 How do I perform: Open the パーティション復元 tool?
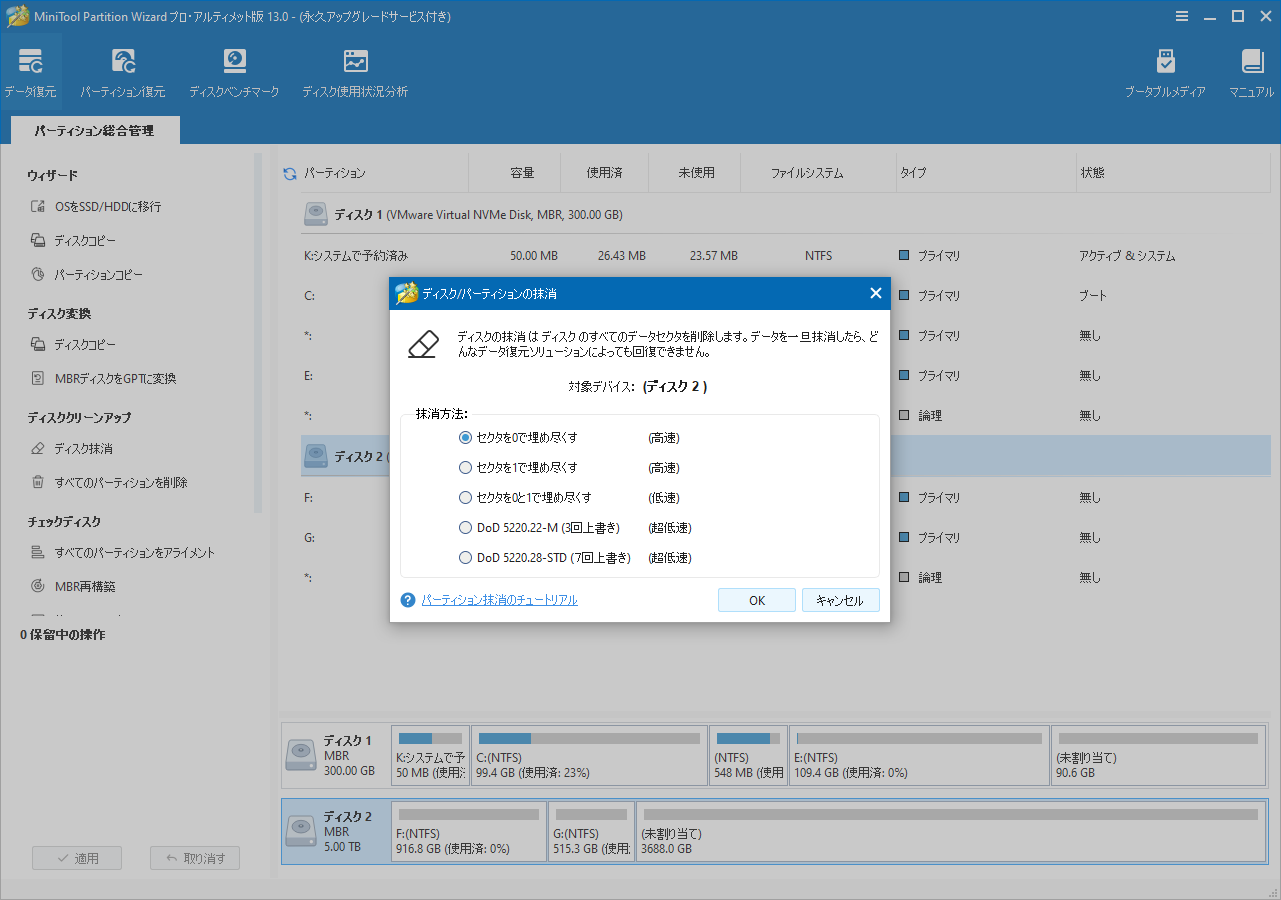tap(122, 70)
